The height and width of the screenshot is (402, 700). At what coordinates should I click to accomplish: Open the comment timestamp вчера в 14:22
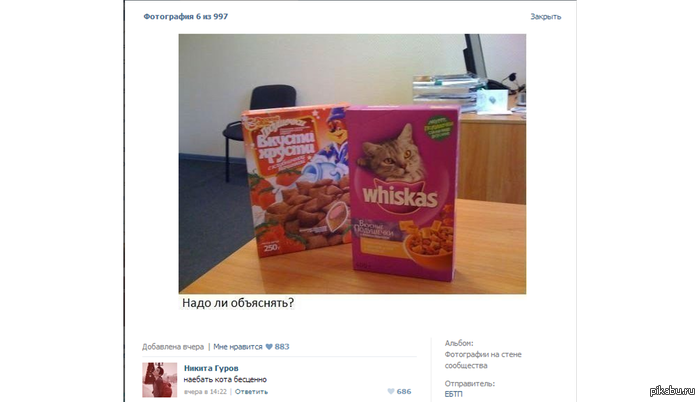pos(205,392)
